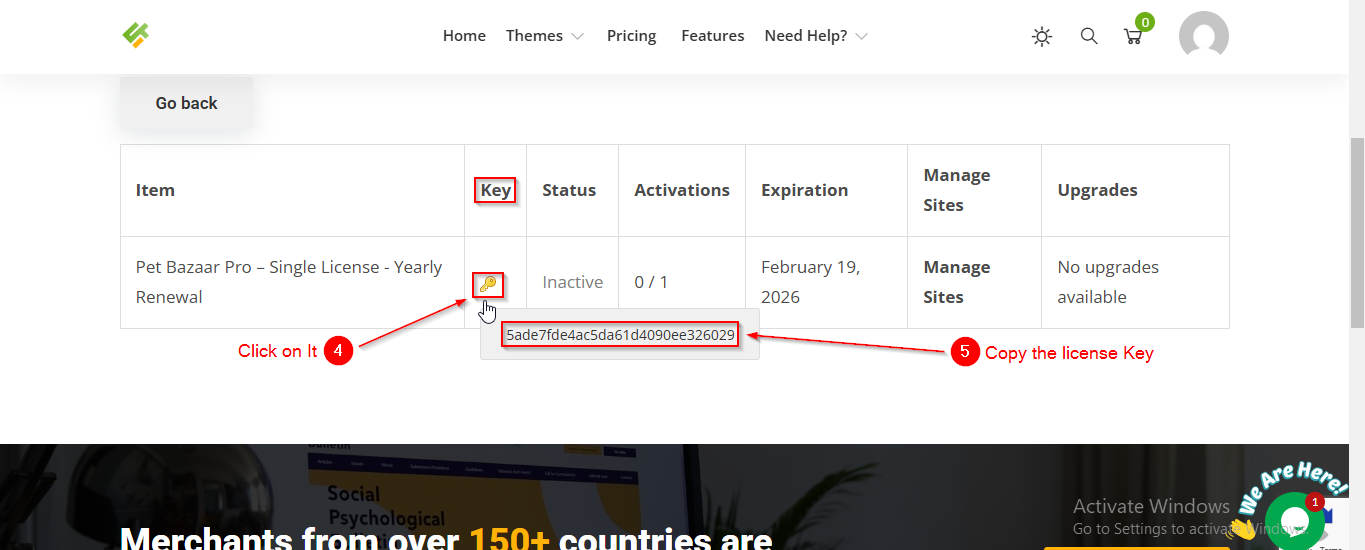Click the 0 / 1 activations value

pos(651,282)
